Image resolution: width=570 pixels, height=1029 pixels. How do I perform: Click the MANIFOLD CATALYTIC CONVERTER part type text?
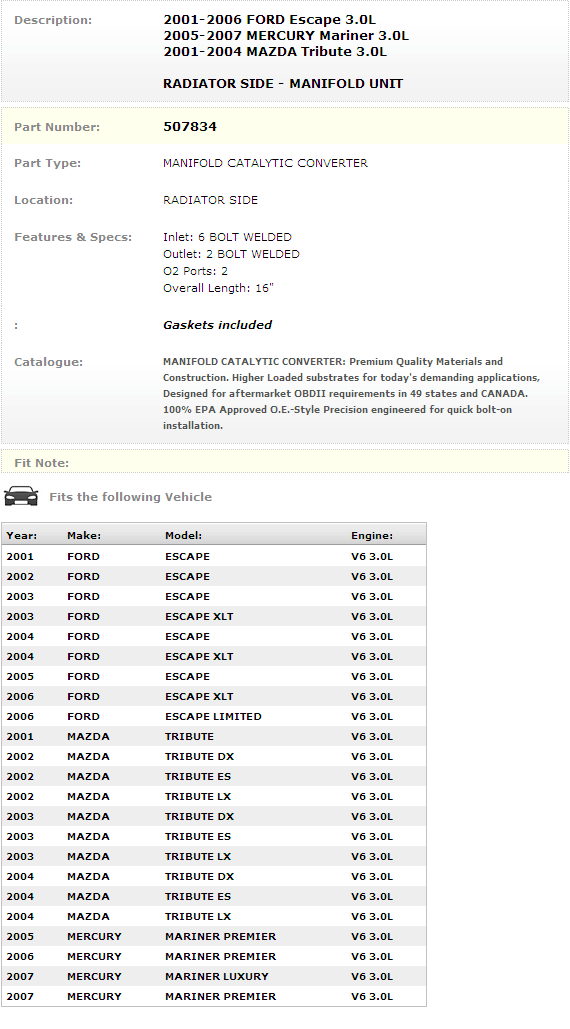265,163
